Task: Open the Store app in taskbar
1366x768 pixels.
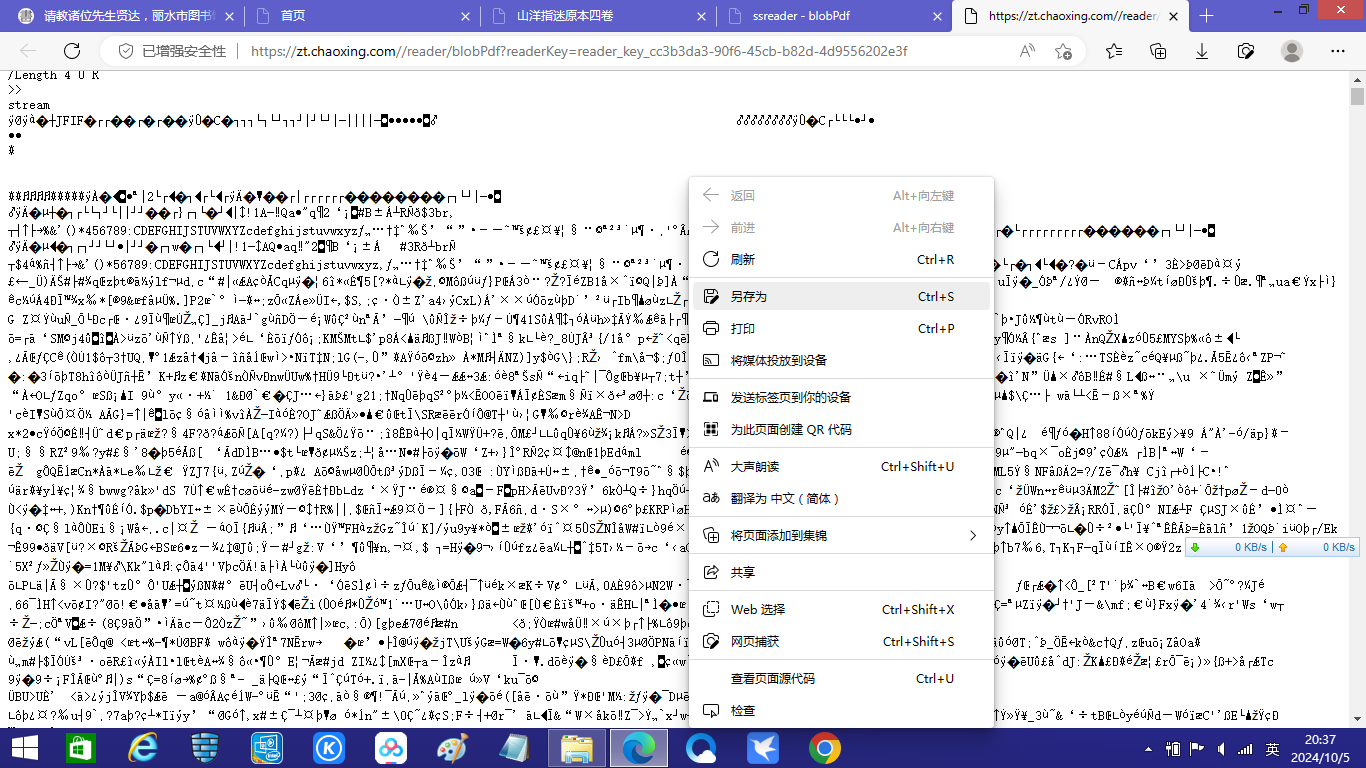Action: tap(81, 747)
